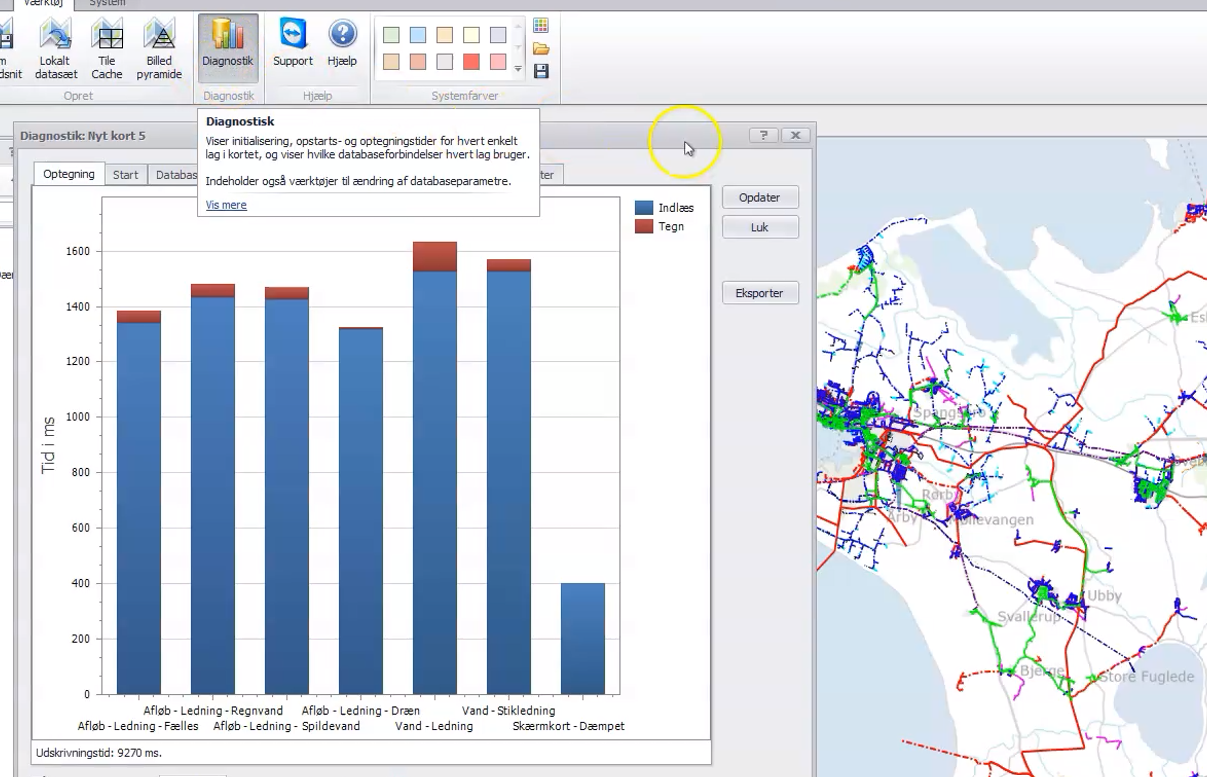Viewport: 1207px width, 777px height.
Task: Click the color grid palette icon
Action: click(541, 26)
